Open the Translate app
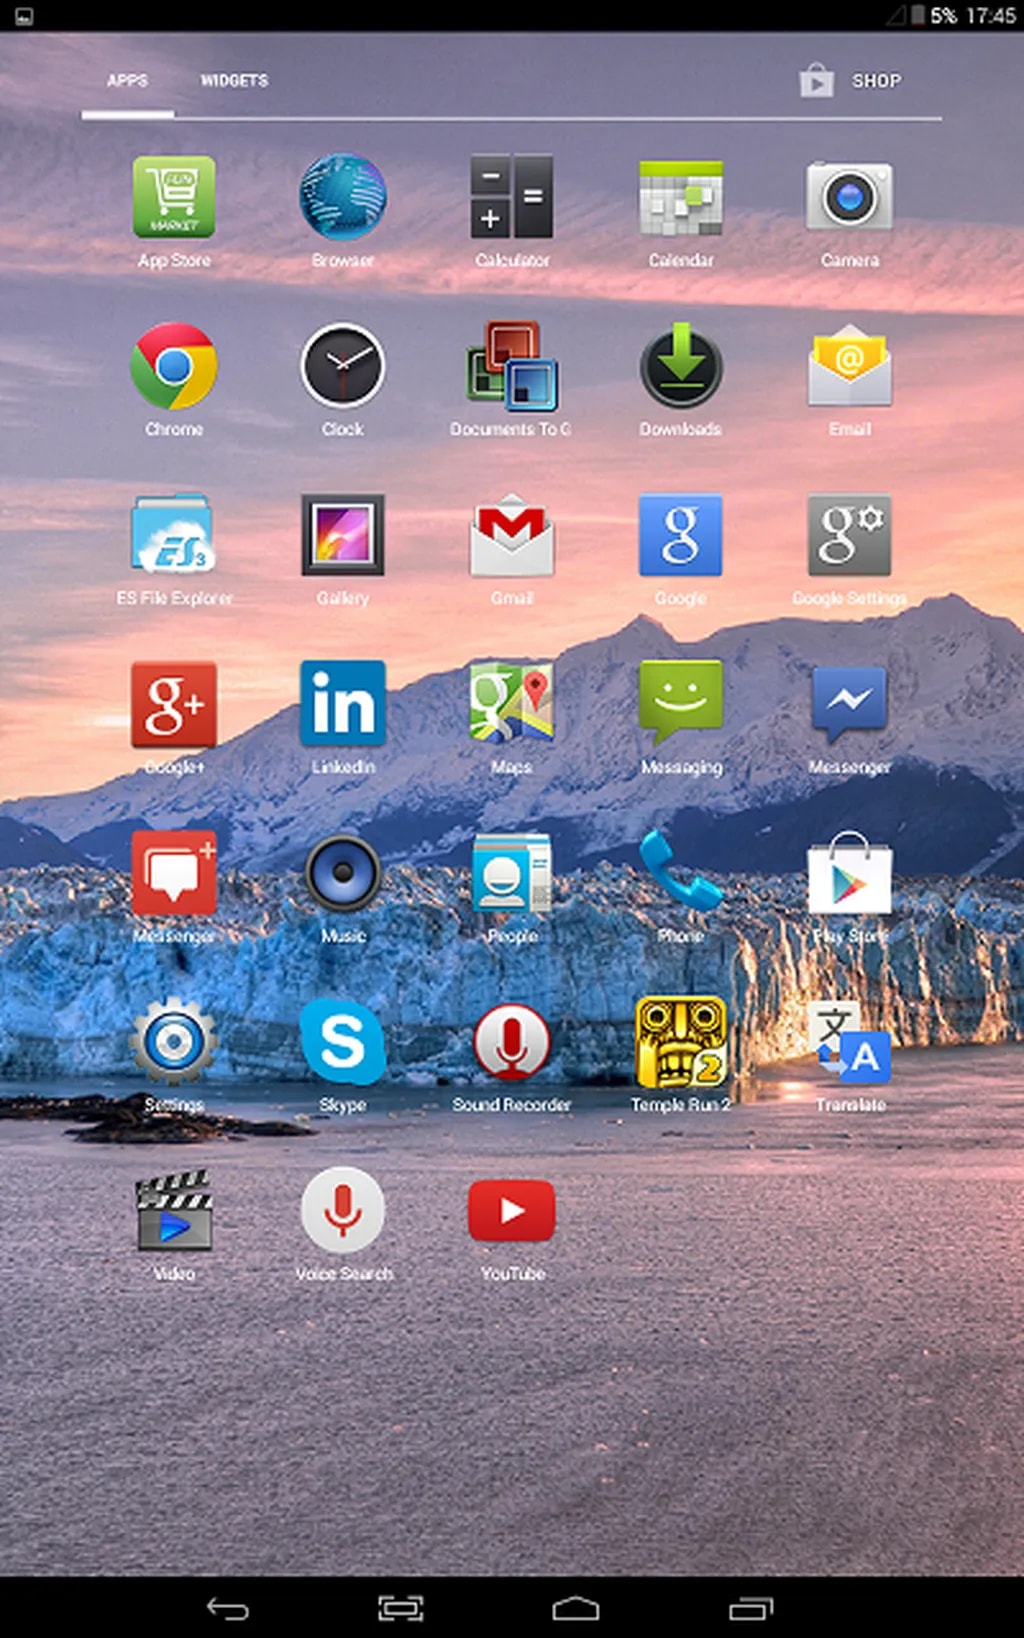 coord(850,1043)
